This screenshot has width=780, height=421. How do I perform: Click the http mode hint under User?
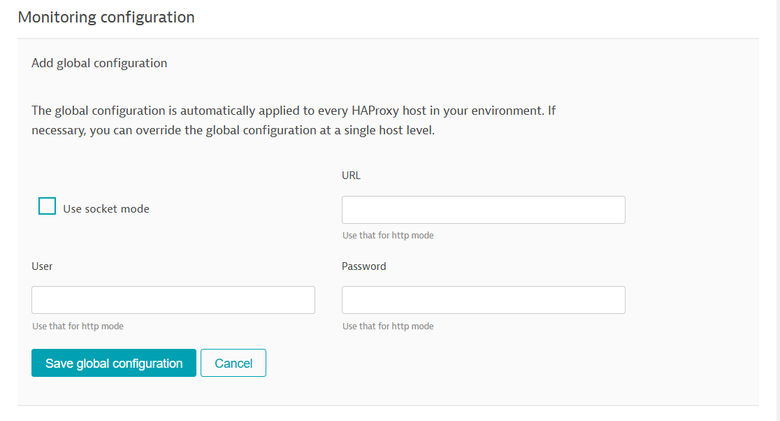click(78, 326)
